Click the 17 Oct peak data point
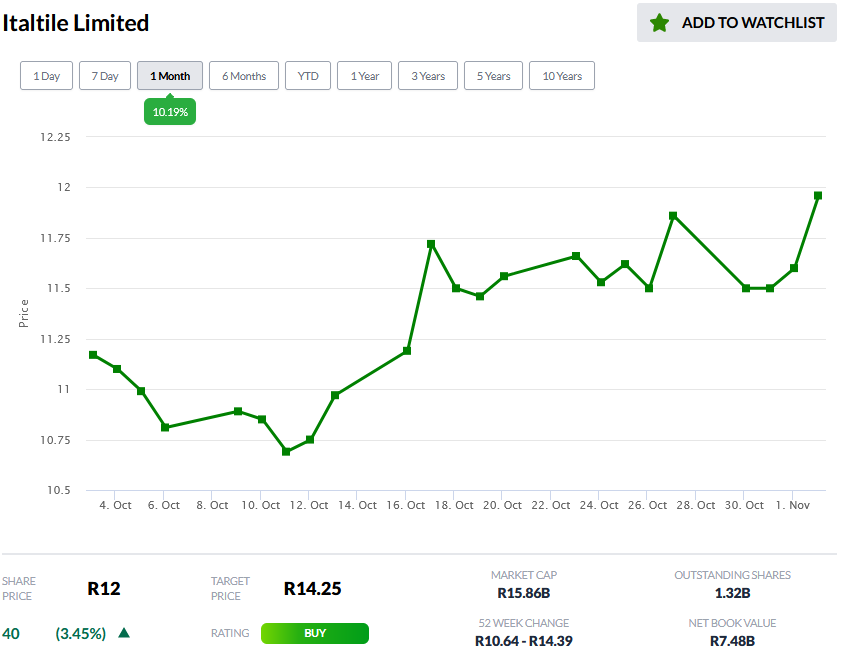 pos(431,244)
